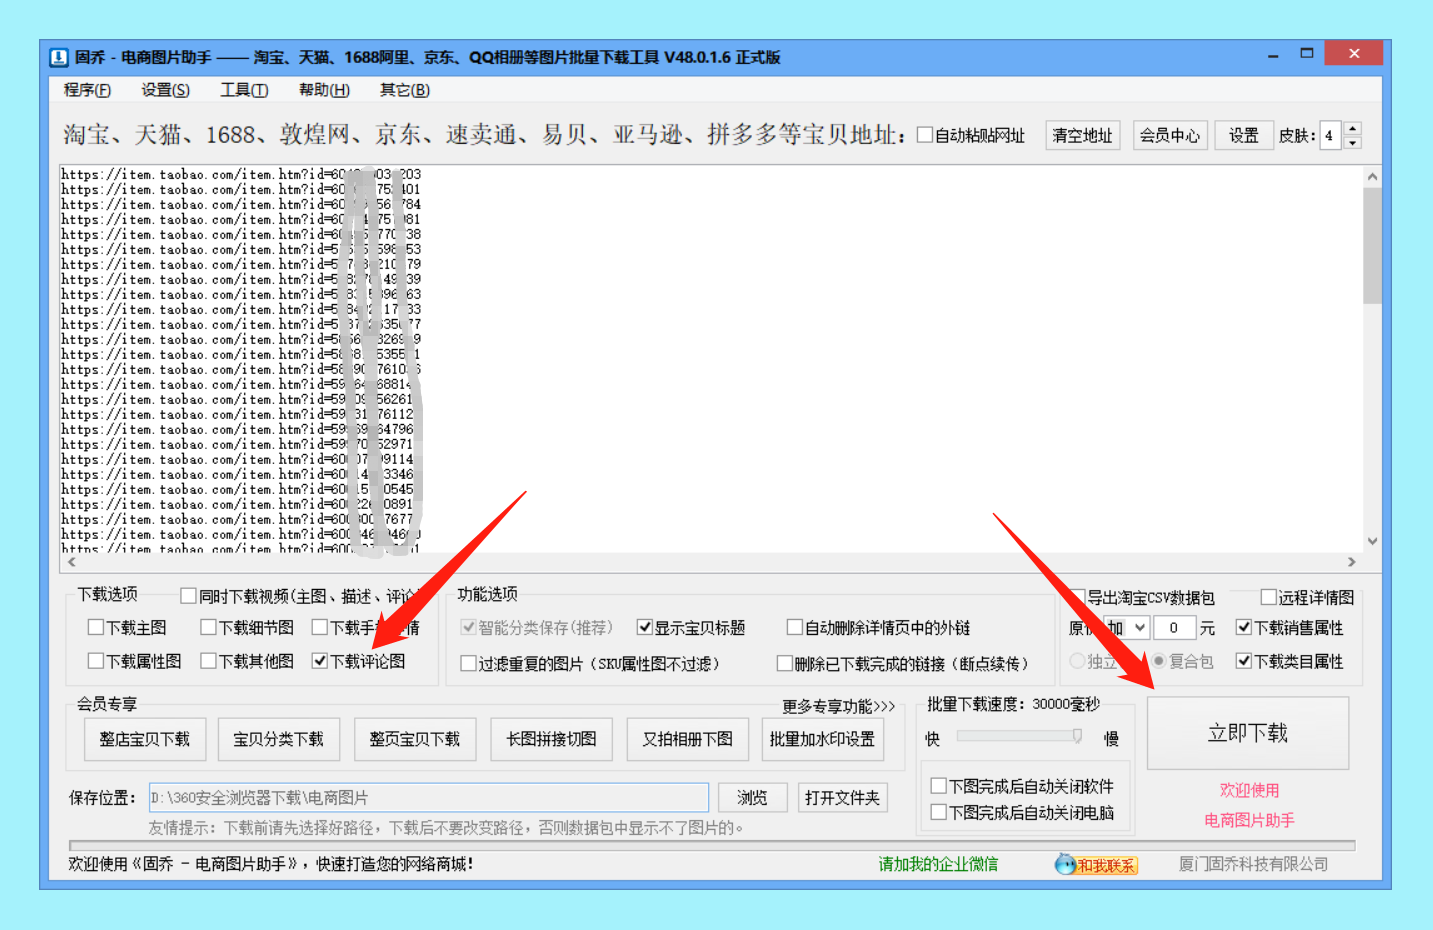
Task: Click the 欢迎使用 pink text
Action: coord(1249,790)
